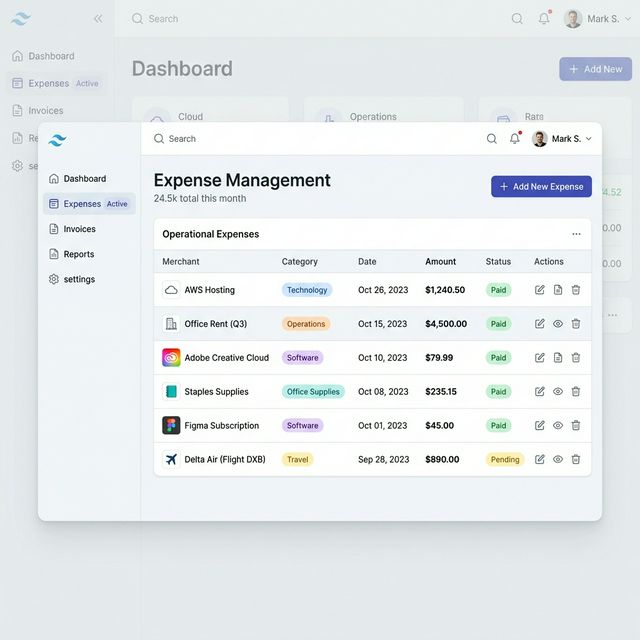Image resolution: width=640 pixels, height=640 pixels.
Task: Toggle eye icon for Staples Supplies row
Action: pyautogui.click(x=558, y=392)
